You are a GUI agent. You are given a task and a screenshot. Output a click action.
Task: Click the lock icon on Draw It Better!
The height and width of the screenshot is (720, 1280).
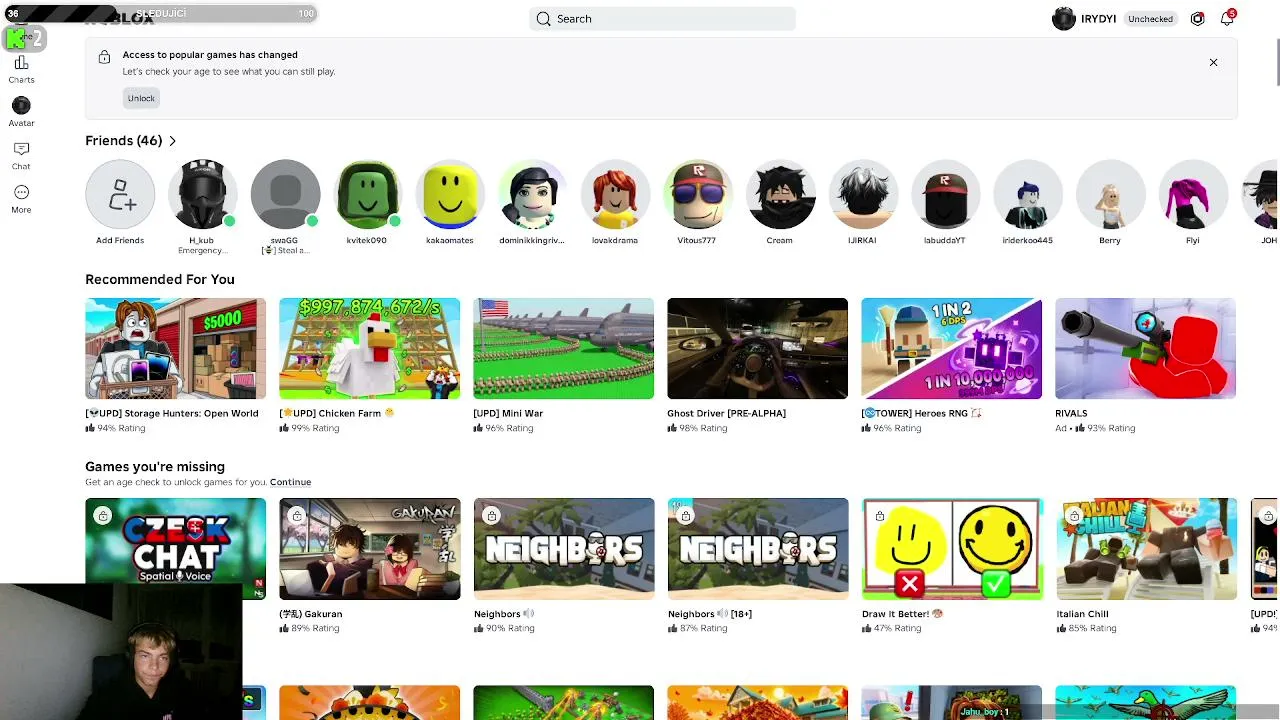879,516
